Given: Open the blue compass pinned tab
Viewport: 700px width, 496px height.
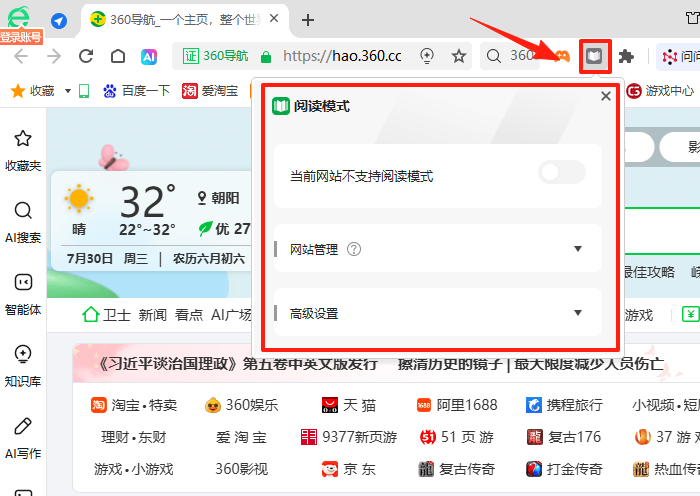Looking at the screenshot, I should coord(58,21).
